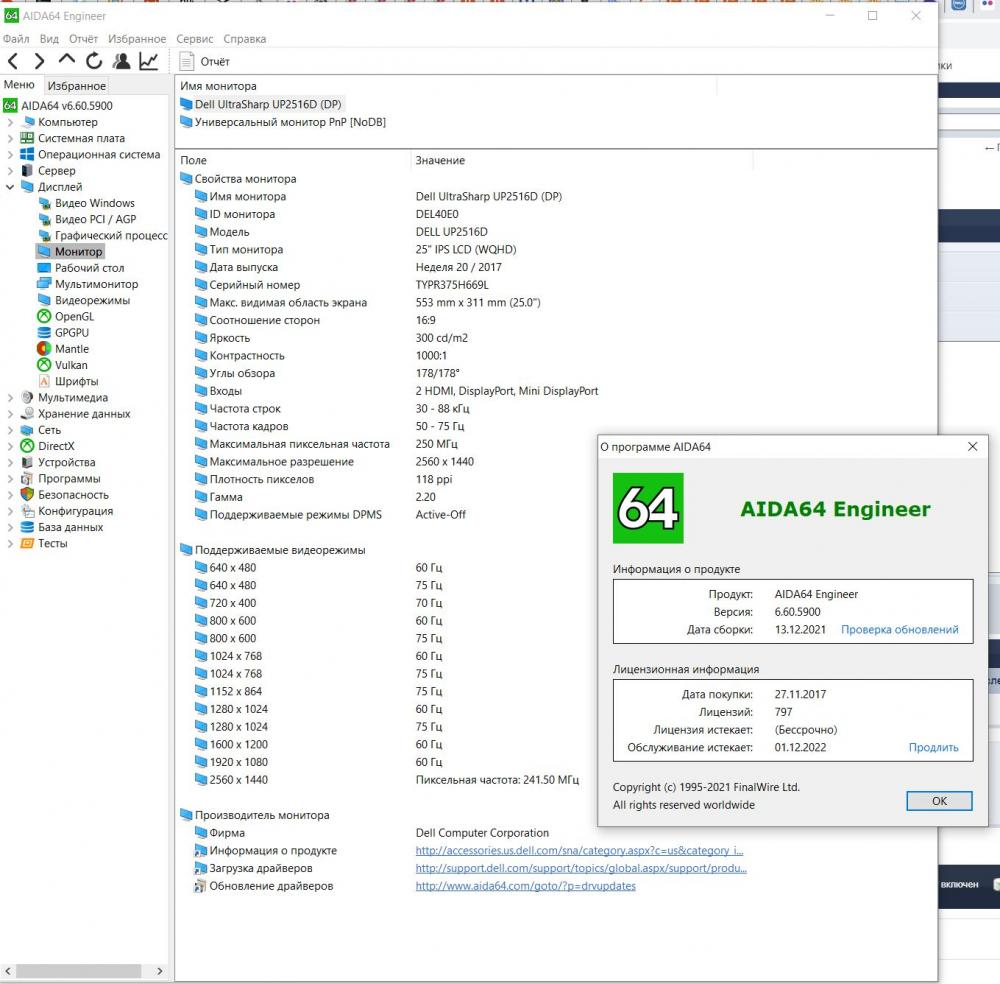Expand the Мультимедиа tree node

point(10,397)
